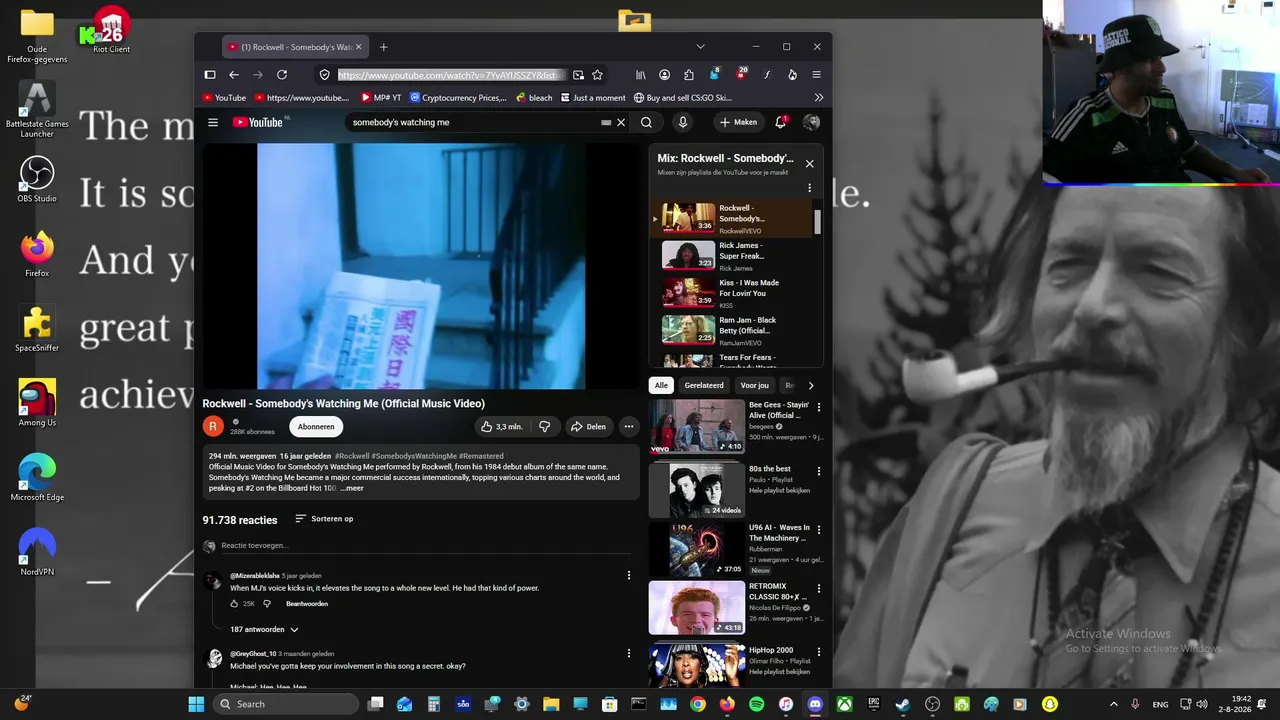1280x720 pixels.
Task: Click the Windows taskbar Search box
Action: pyautogui.click(x=286, y=704)
